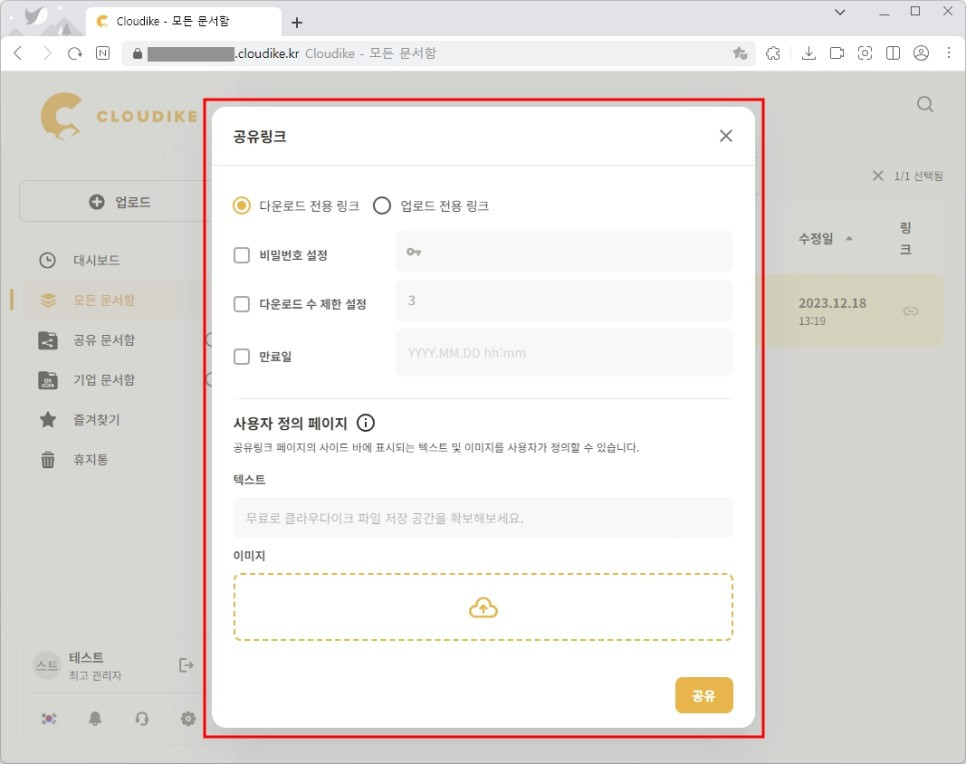Click the logout icon next to 테스트

186,665
